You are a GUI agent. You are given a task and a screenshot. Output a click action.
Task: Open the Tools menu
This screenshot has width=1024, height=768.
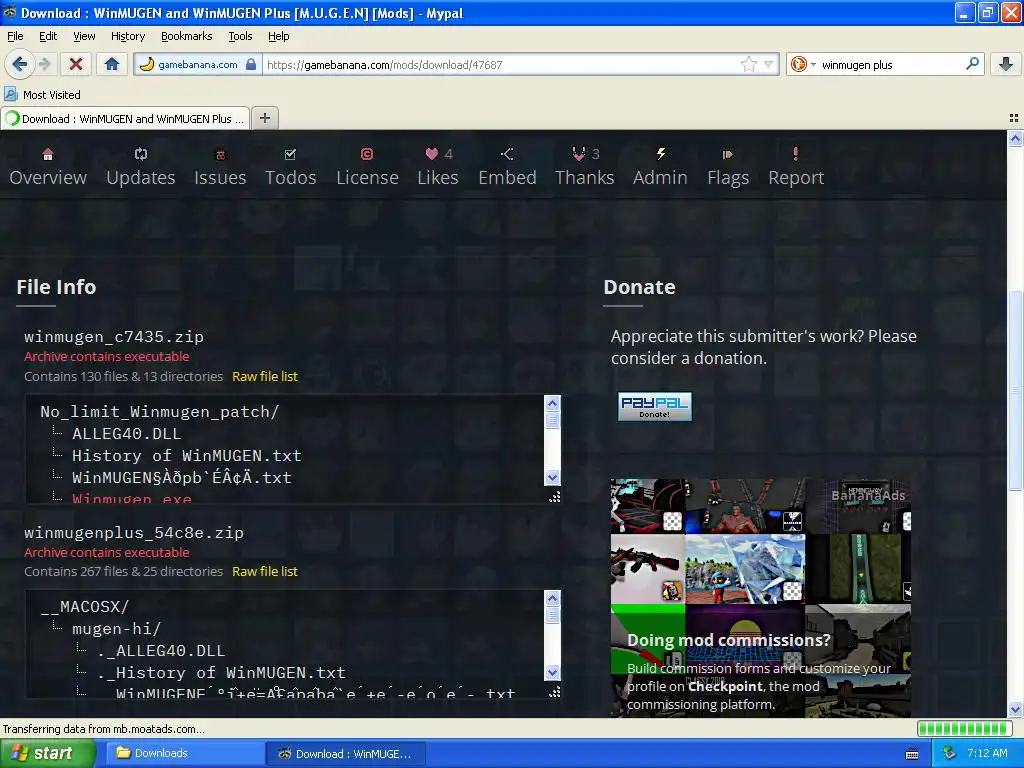coord(240,36)
